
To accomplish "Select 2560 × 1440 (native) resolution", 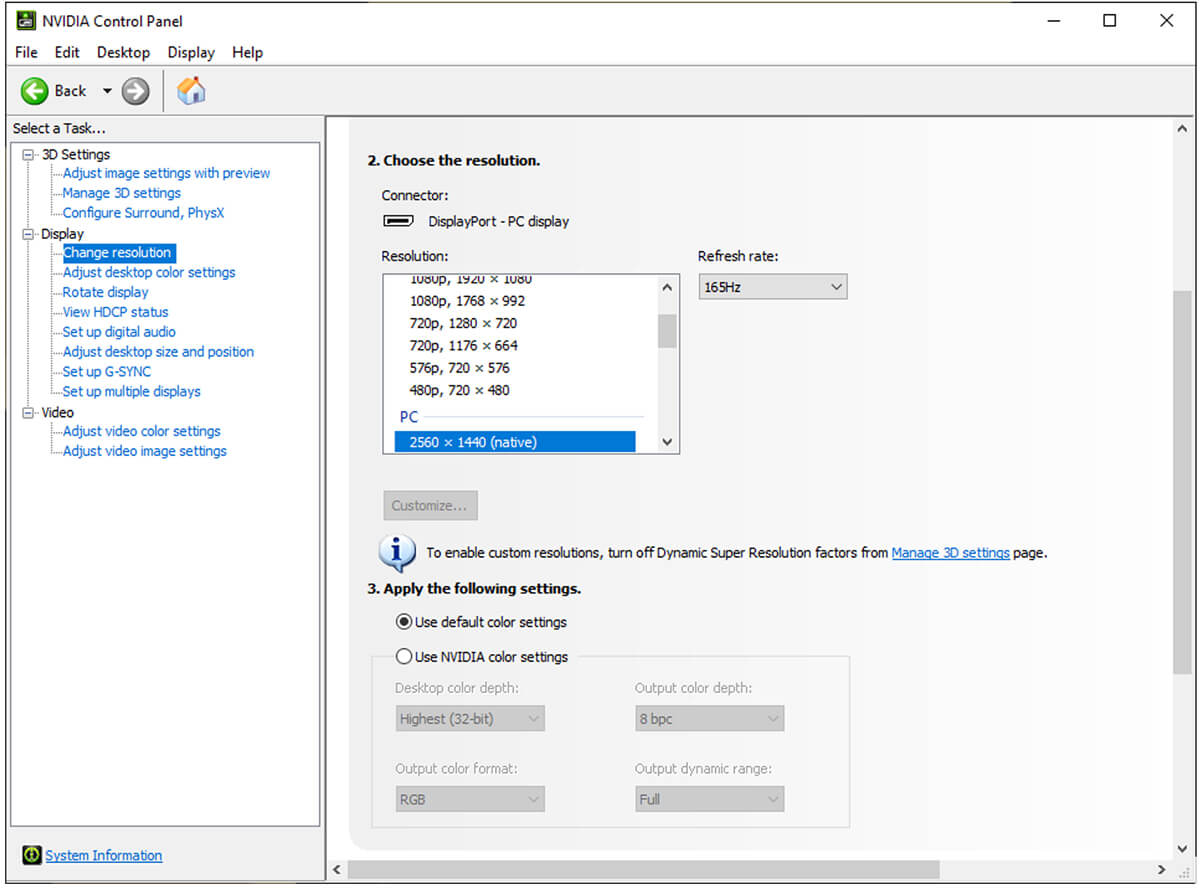I will 515,442.
